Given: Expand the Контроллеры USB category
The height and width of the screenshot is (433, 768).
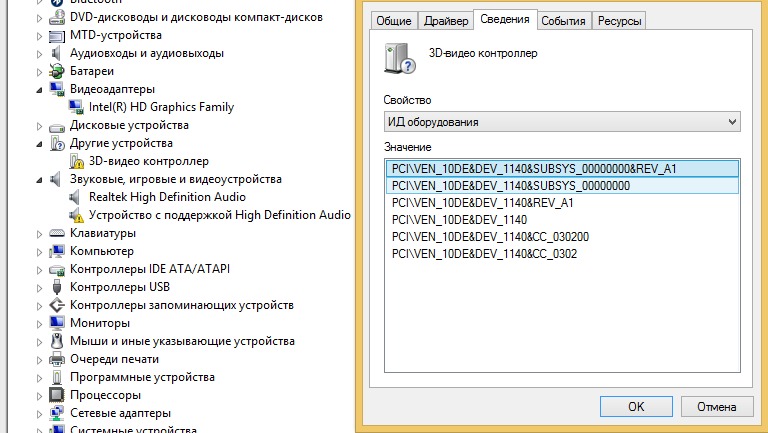Looking at the screenshot, I should click(39, 288).
